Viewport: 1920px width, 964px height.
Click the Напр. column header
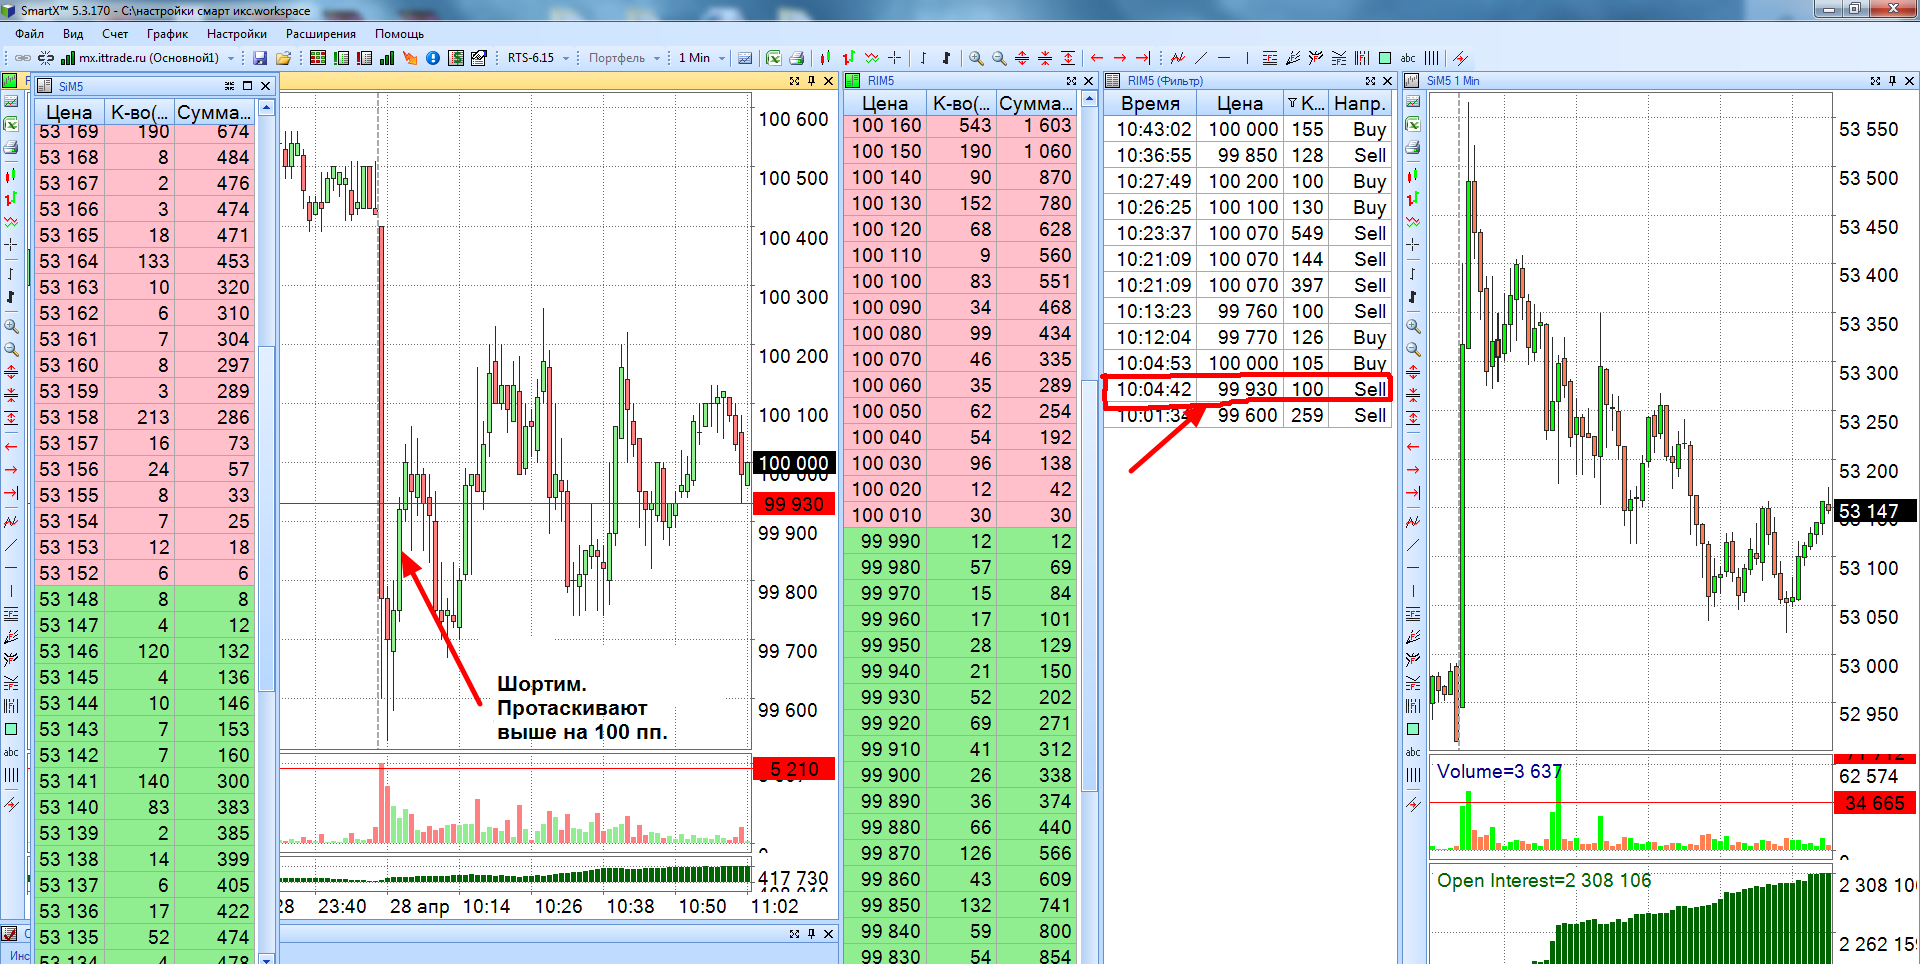click(1360, 103)
